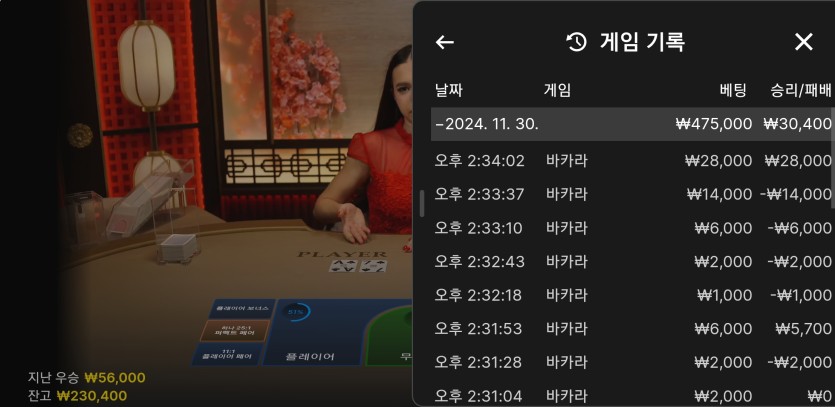Open the 오후 2:31:28 baccarat record
The height and width of the screenshot is (407, 835).
[631, 363]
